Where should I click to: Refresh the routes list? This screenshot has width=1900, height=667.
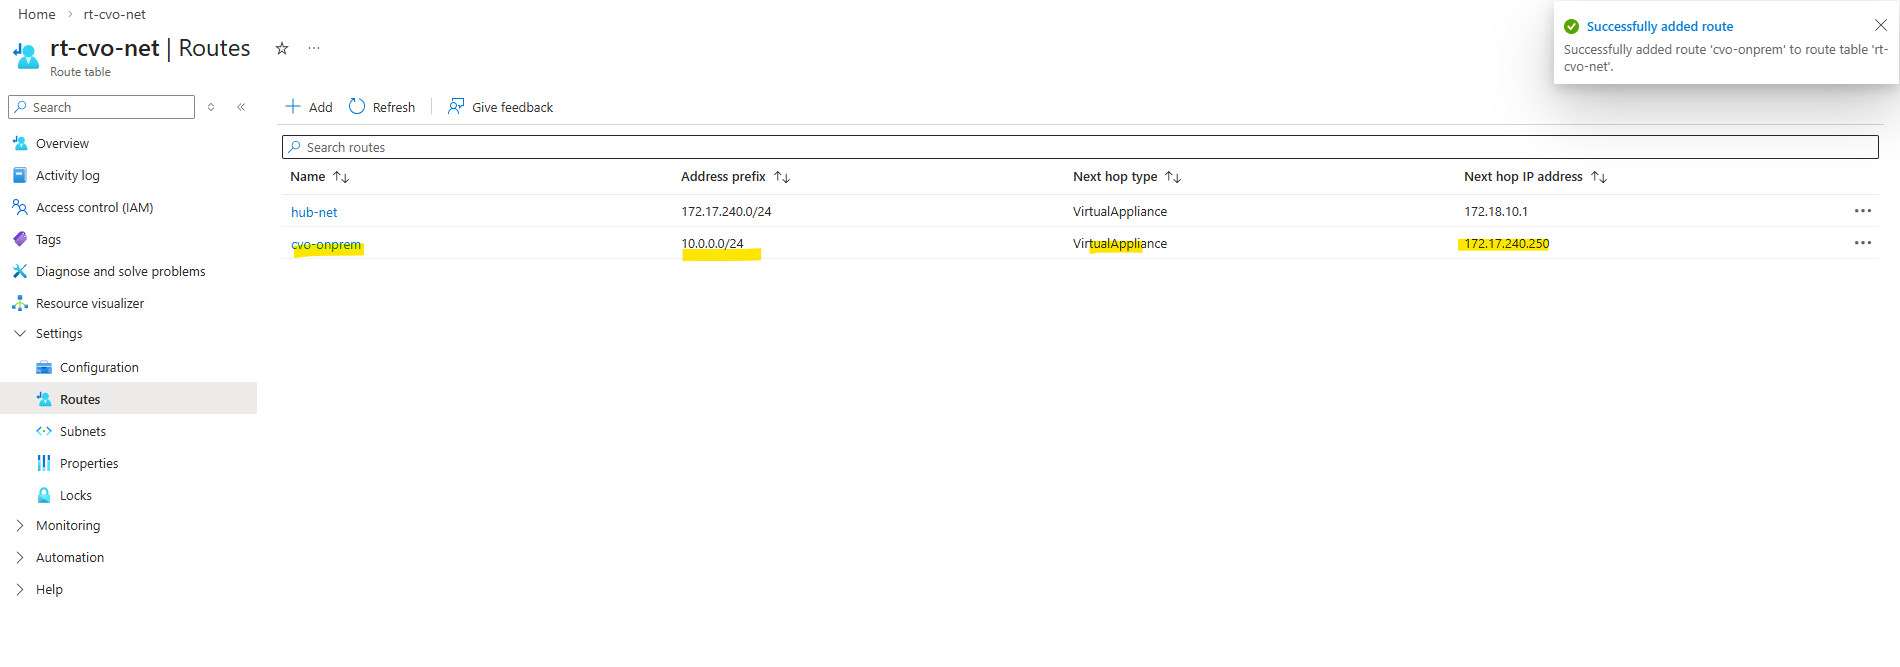tap(382, 107)
